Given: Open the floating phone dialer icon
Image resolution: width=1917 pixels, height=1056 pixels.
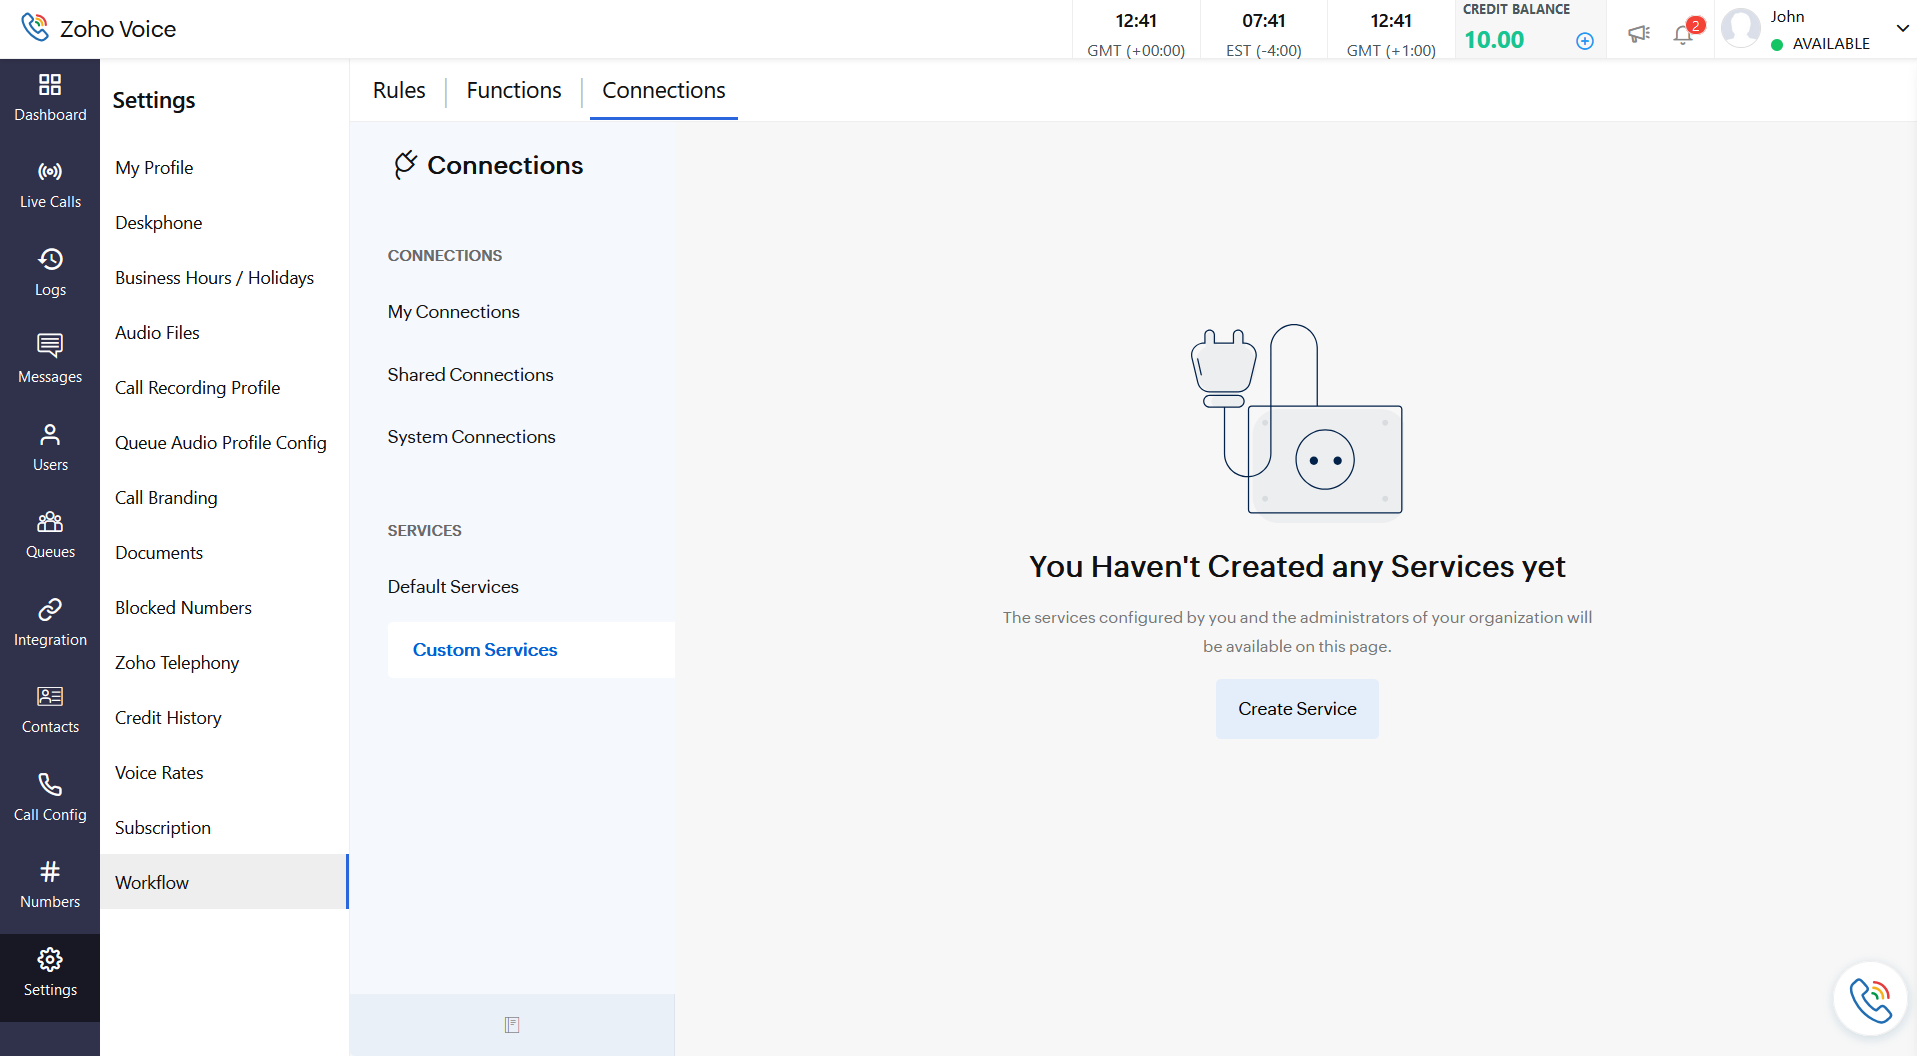Looking at the screenshot, I should [x=1870, y=999].
